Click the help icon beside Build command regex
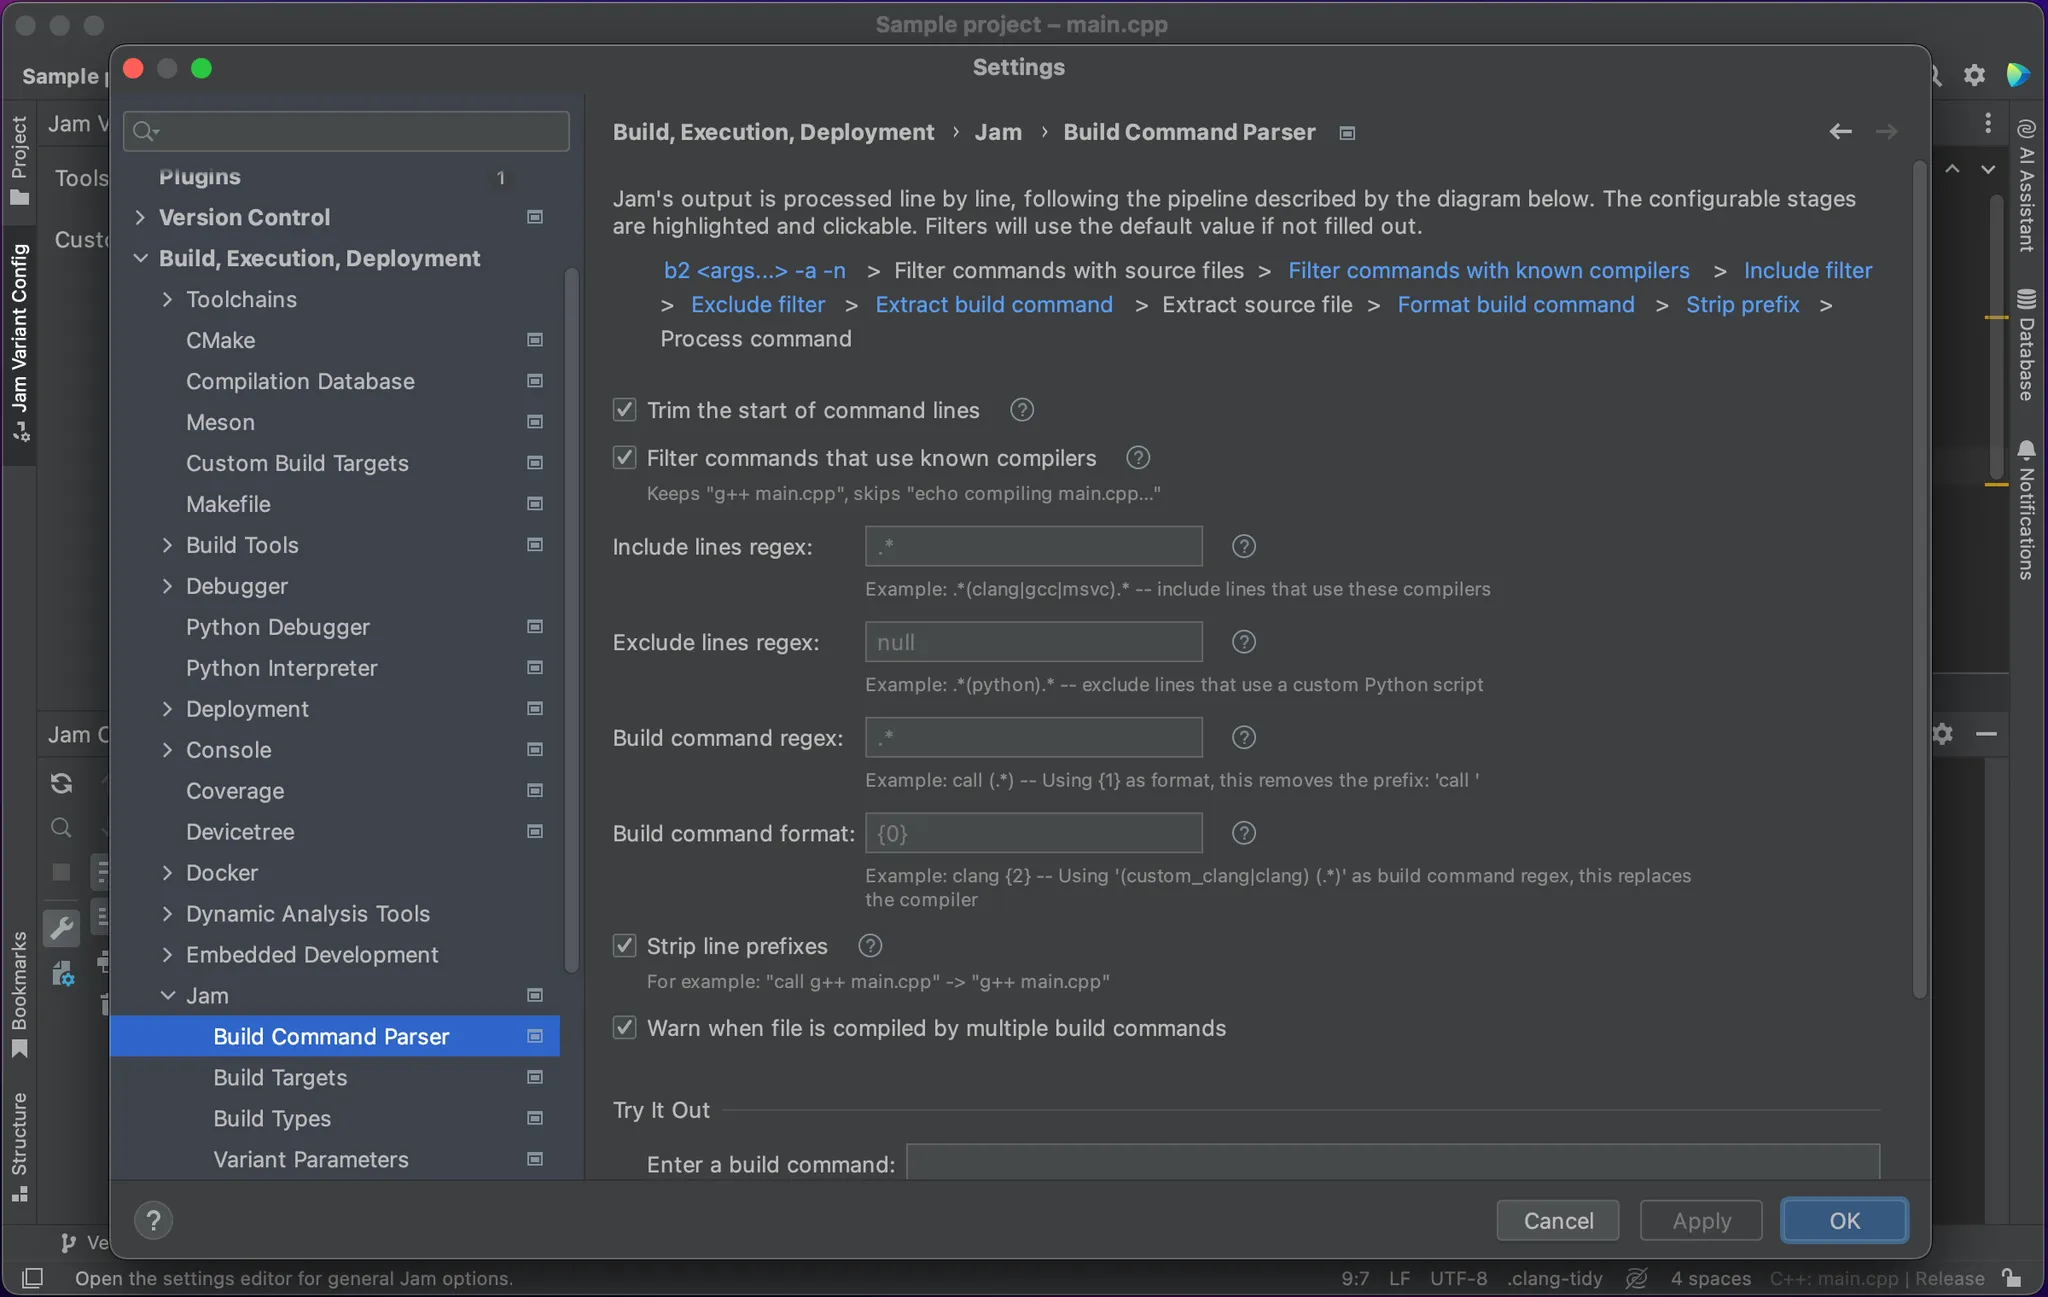The image size is (2048, 1297). pos(1243,737)
